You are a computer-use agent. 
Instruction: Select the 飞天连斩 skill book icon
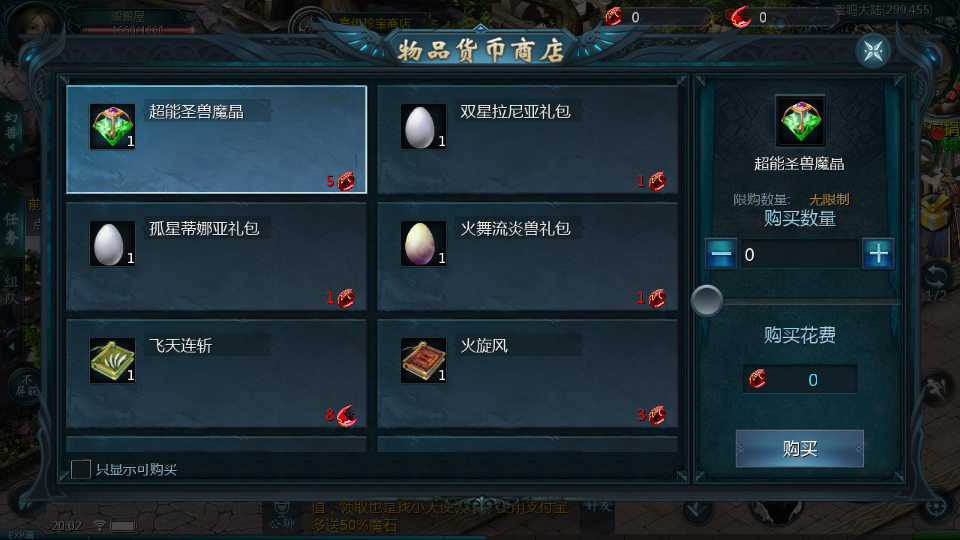click(112, 361)
